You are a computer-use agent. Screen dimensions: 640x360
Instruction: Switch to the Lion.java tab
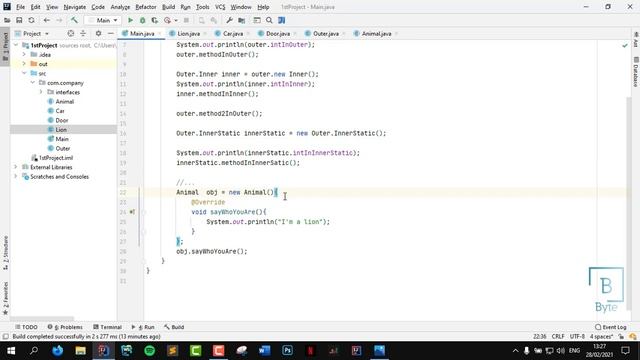click(188, 33)
